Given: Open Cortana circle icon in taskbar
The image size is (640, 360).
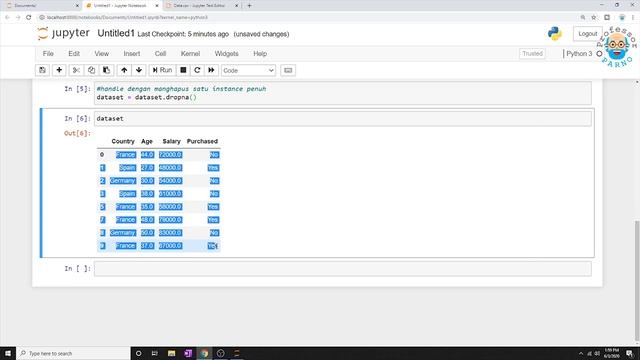Looking at the screenshot, I should coord(138,353).
